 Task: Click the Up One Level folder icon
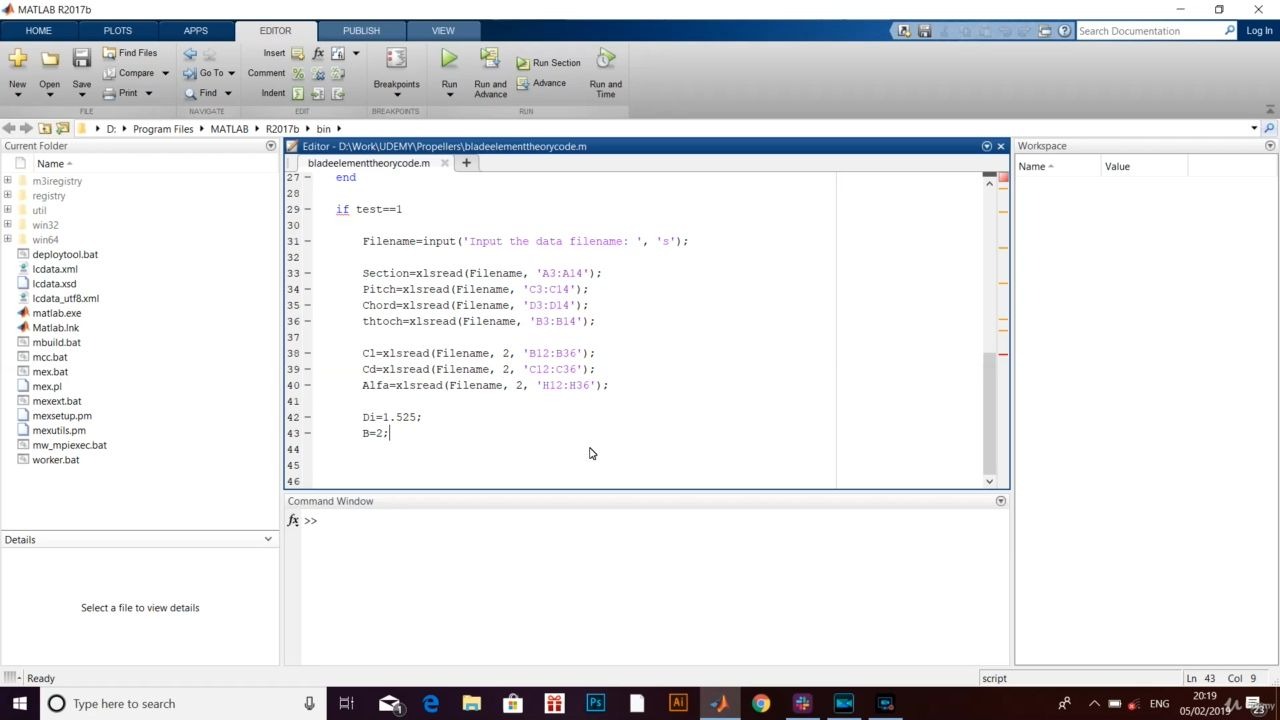pos(45,129)
